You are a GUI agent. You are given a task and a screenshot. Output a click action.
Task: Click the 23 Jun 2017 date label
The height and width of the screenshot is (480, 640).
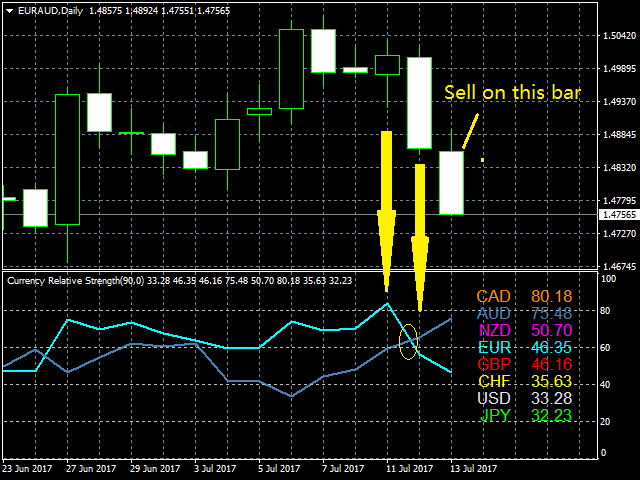[27, 469]
